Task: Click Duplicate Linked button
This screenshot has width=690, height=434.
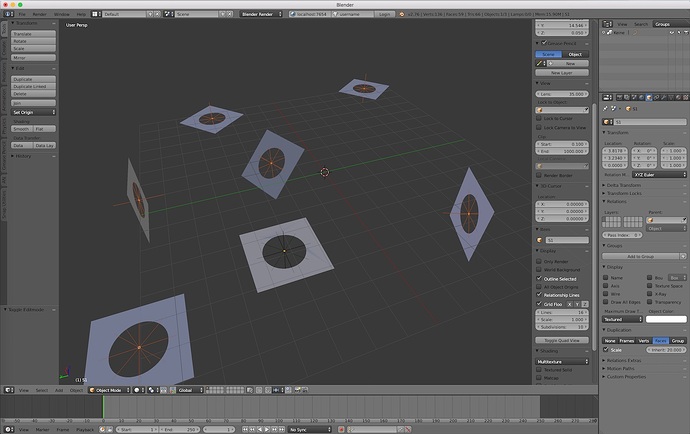Action: [x=33, y=86]
